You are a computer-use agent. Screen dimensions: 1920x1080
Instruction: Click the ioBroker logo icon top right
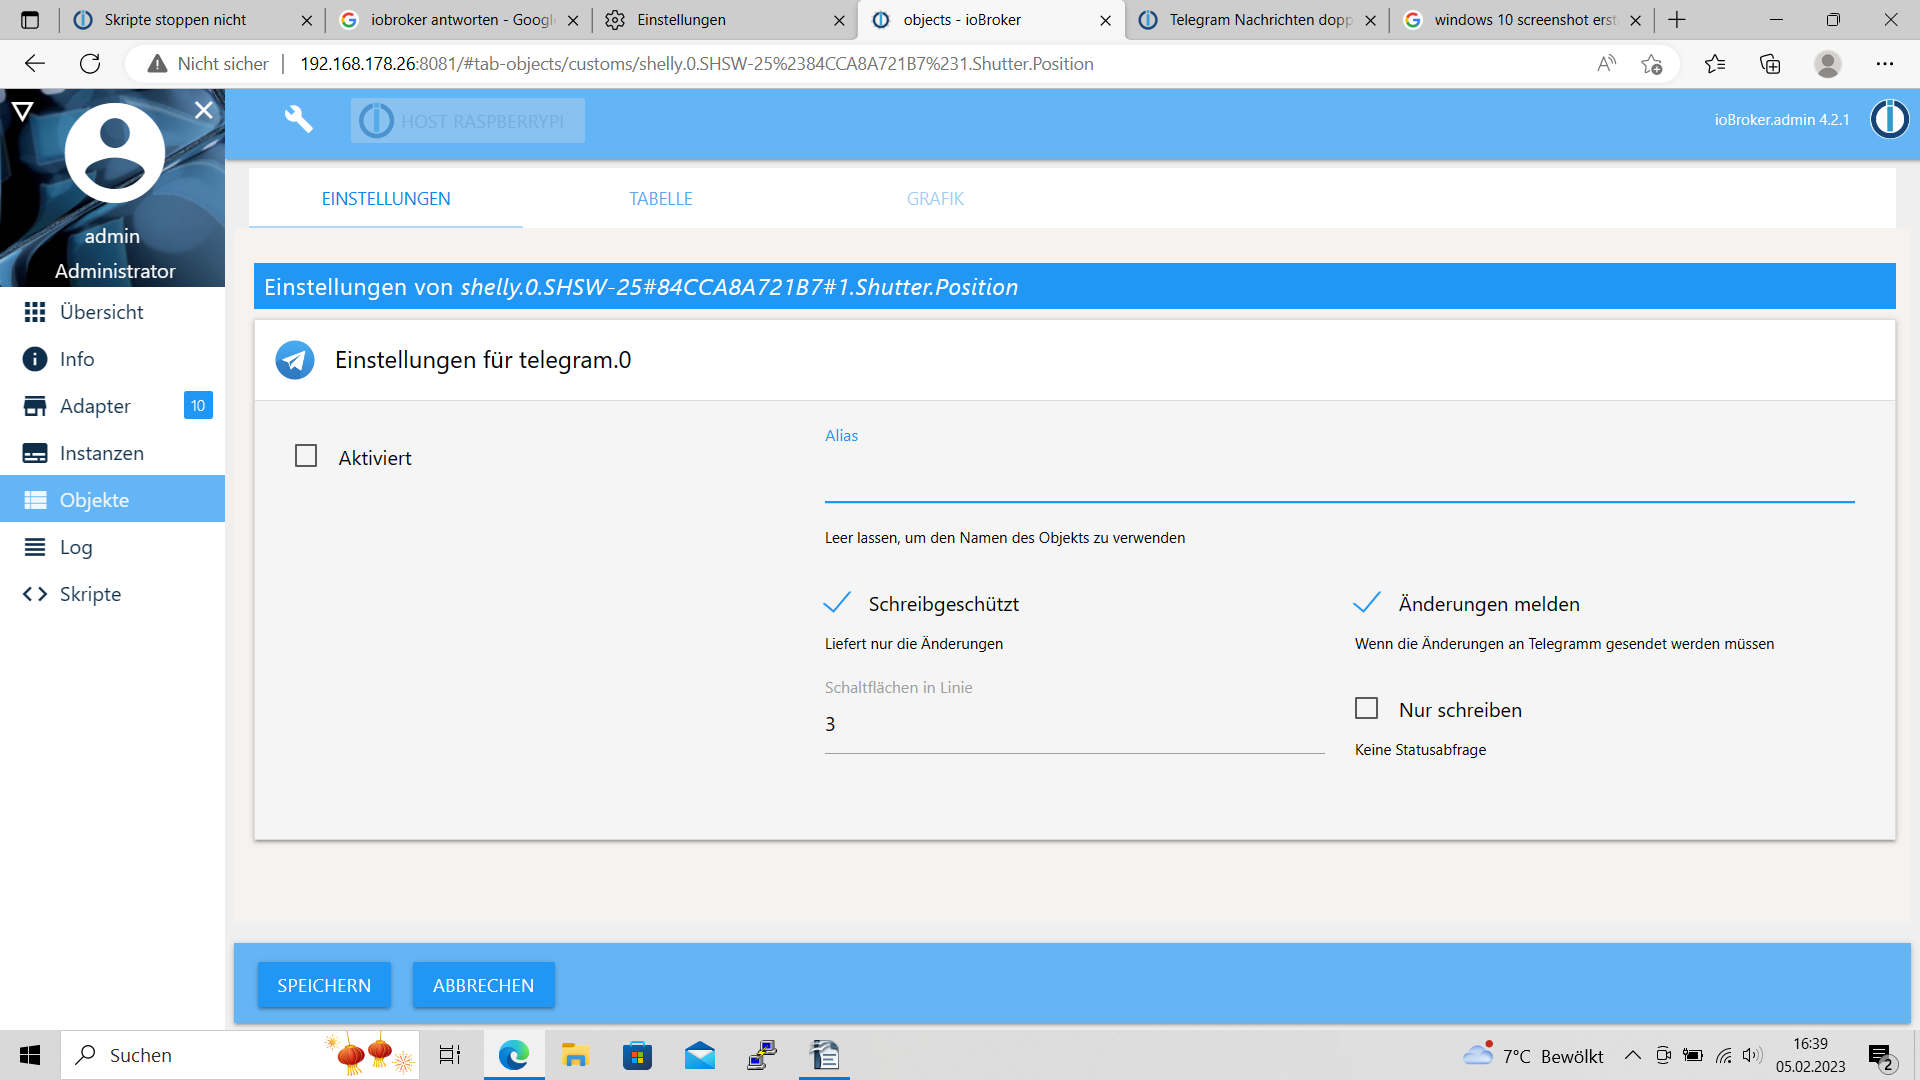(1889, 120)
